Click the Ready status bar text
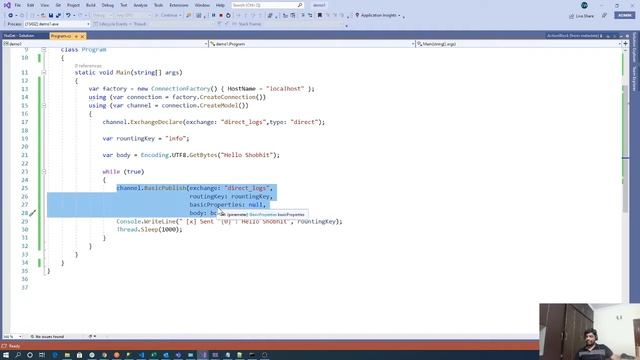Image resolution: width=640 pixels, height=360 pixels. click(15, 346)
